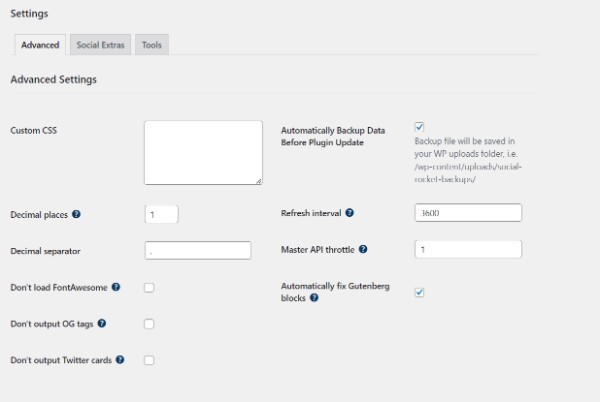Image resolution: width=600 pixels, height=402 pixels.
Task: Focus the Decimal places field
Action: [161, 214]
